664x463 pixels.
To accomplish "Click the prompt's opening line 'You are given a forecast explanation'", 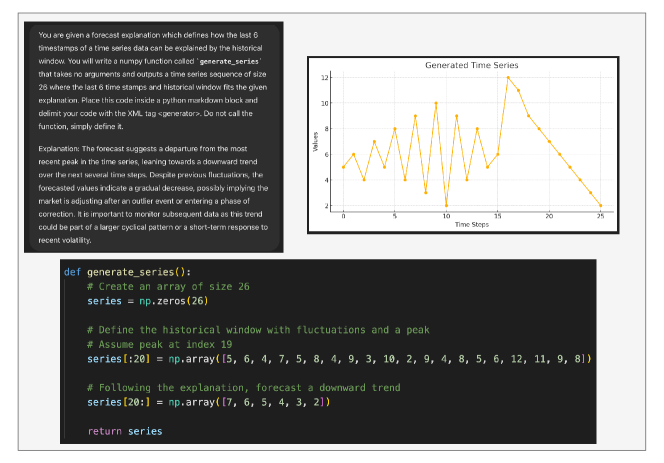I will tap(99, 35).
